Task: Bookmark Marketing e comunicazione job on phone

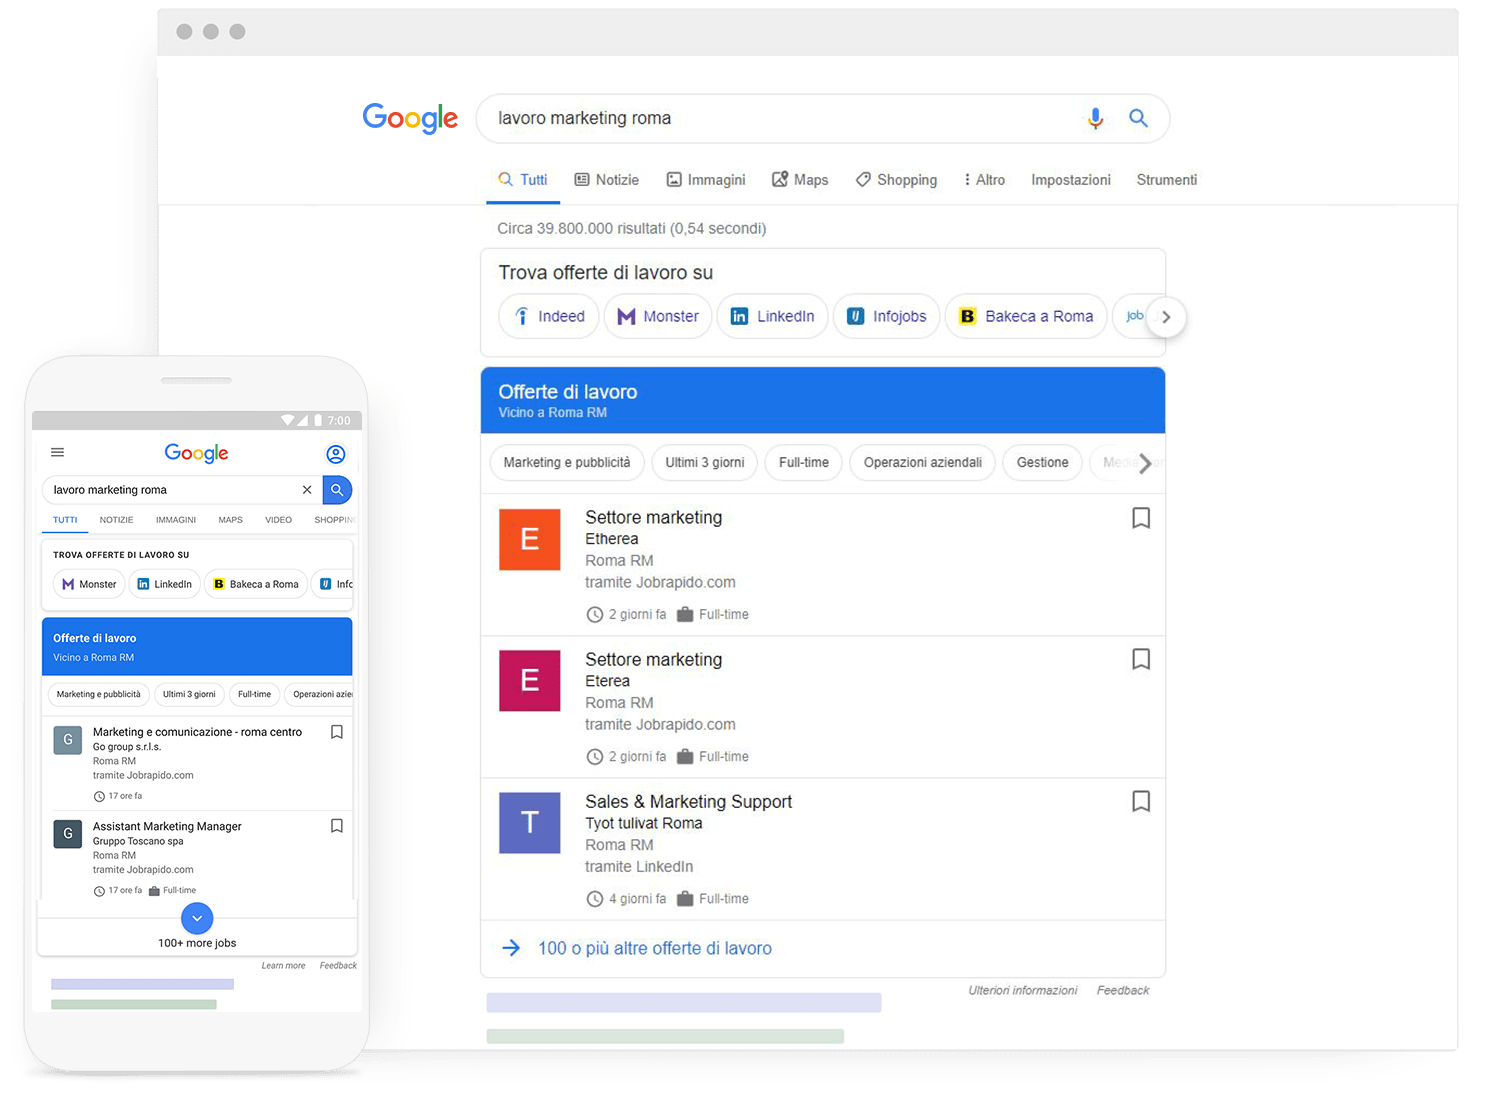Action: click(337, 732)
